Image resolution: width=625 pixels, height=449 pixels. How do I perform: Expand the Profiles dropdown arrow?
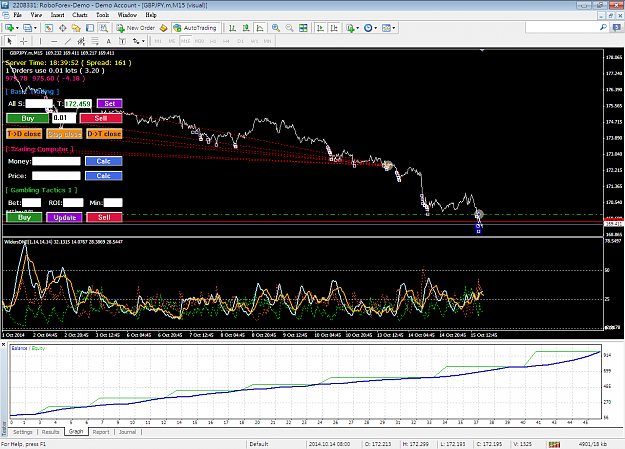point(35,28)
